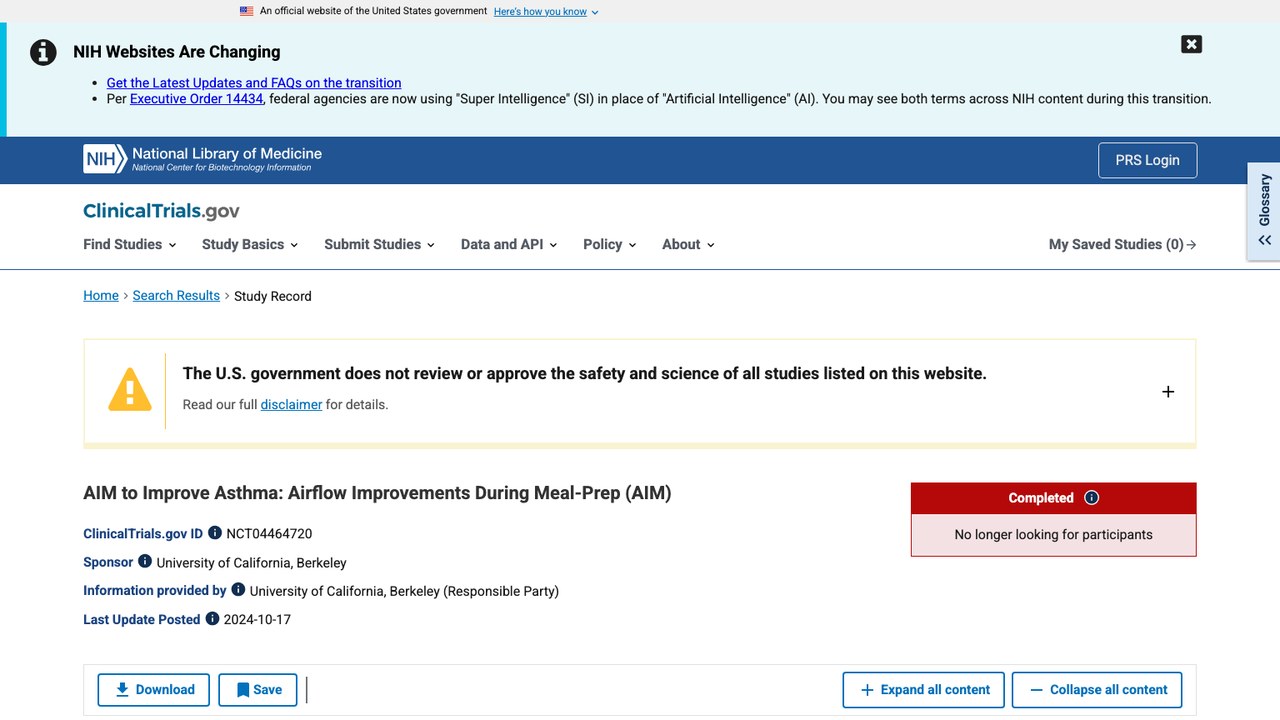
Task: Expand 'Here's how you know' dropdown
Action: tap(546, 12)
